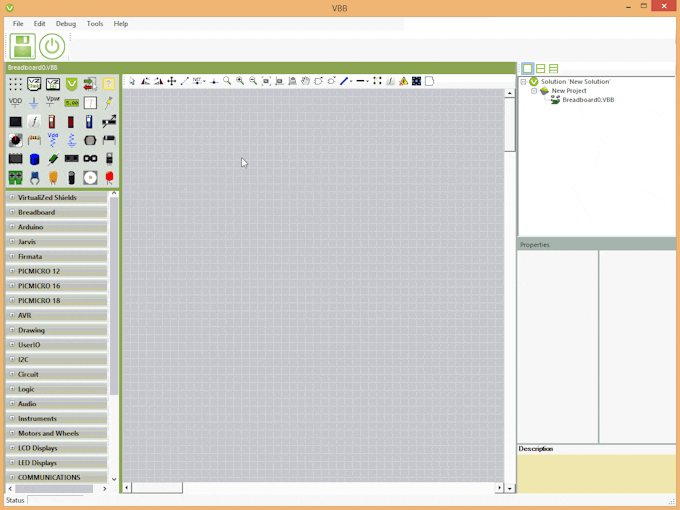
Task: Switch to single pane layout view
Action: point(527,69)
